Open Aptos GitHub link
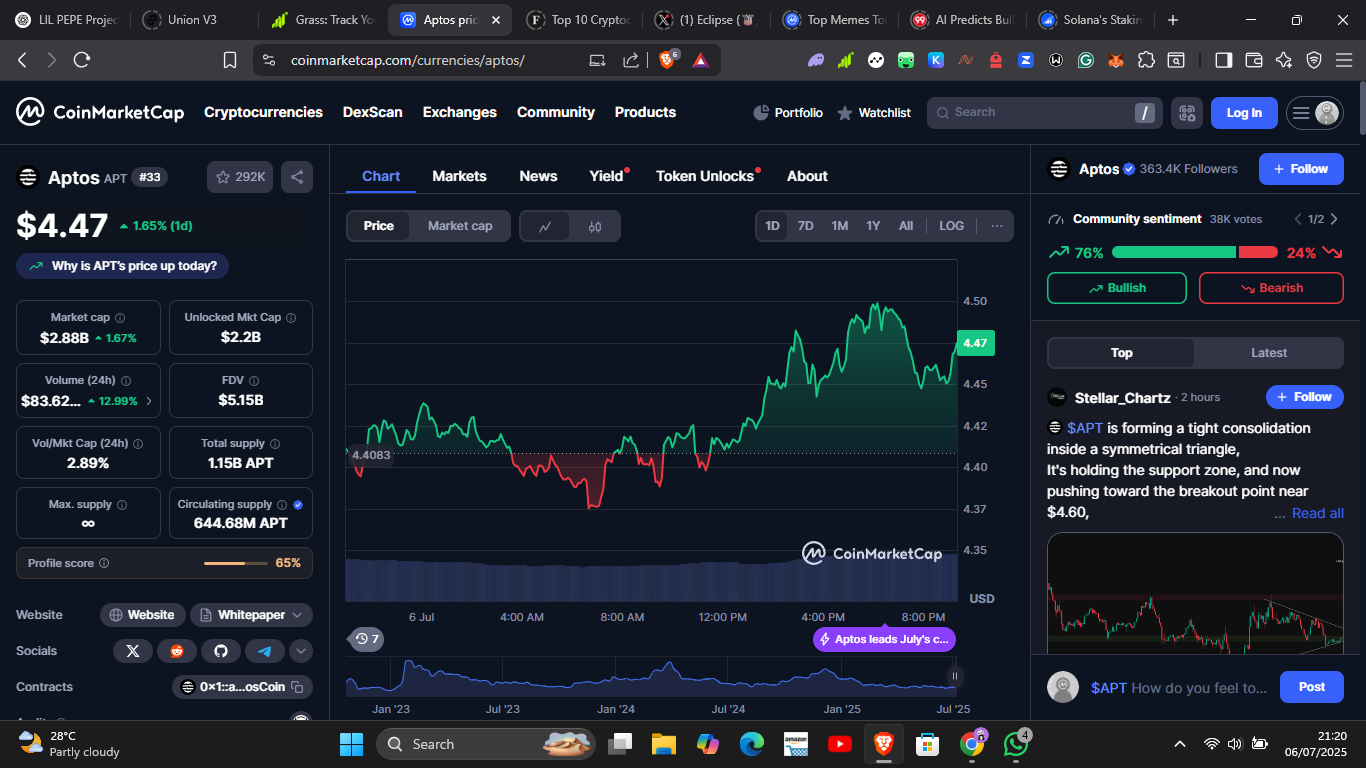 pyautogui.click(x=221, y=651)
